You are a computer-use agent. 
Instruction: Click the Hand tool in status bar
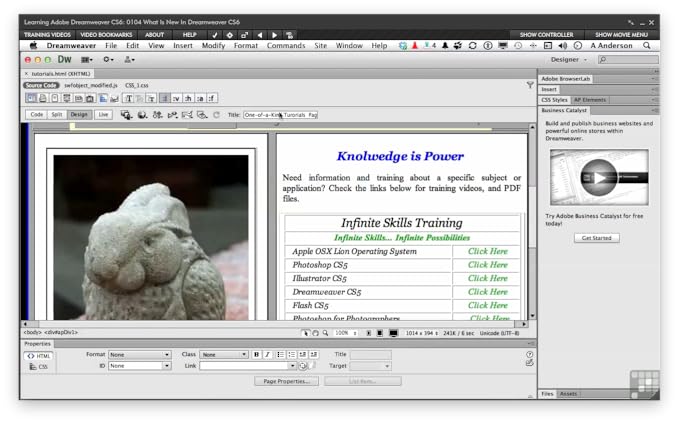316,333
